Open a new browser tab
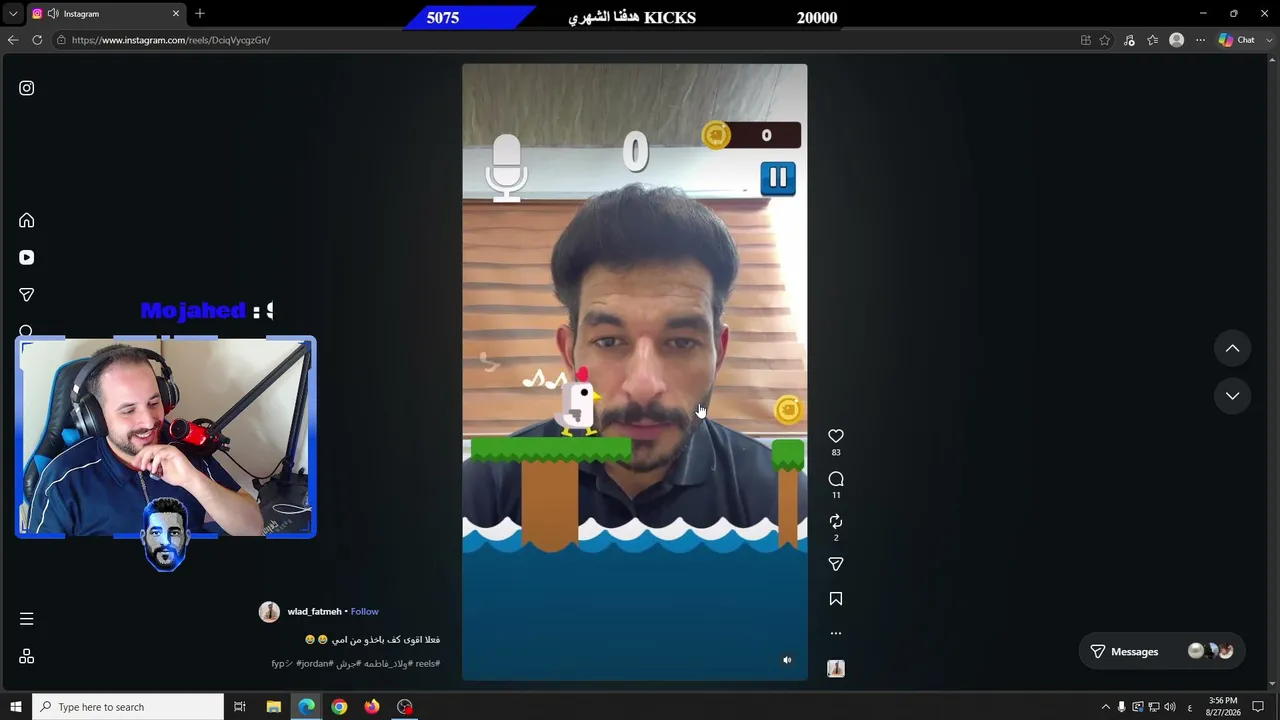 click(200, 14)
